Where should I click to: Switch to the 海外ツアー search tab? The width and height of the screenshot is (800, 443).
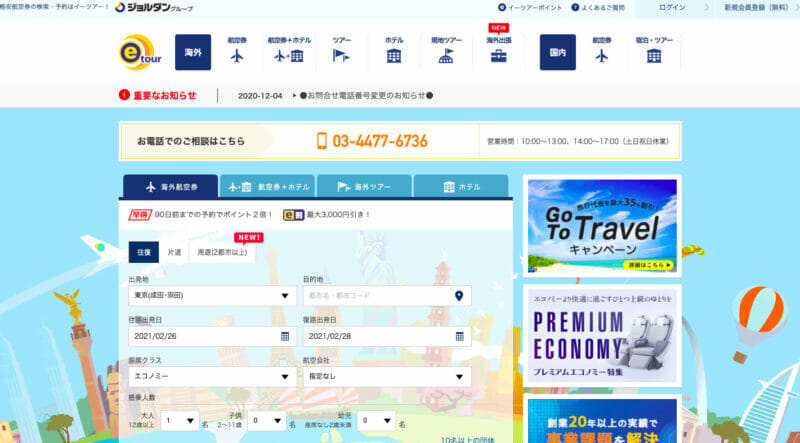click(x=364, y=187)
